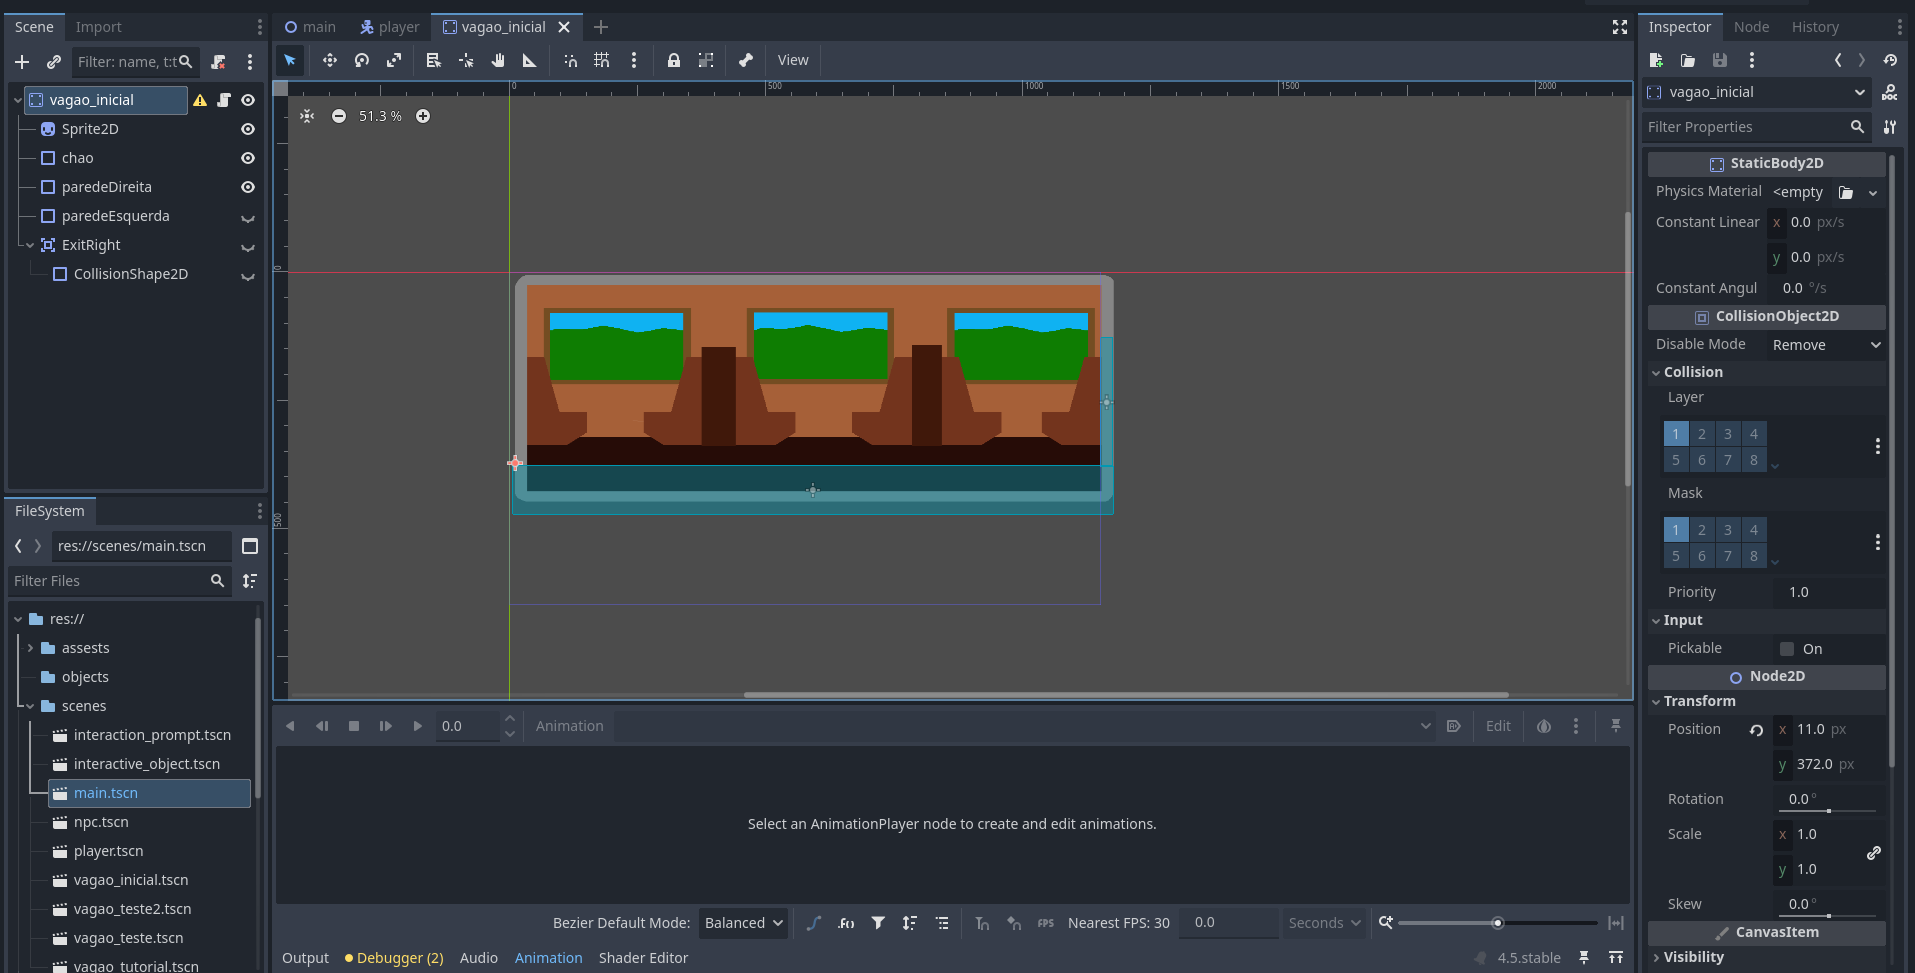This screenshot has width=1915, height=973.
Task: Click the Ruler measuring tool
Action: 530,60
